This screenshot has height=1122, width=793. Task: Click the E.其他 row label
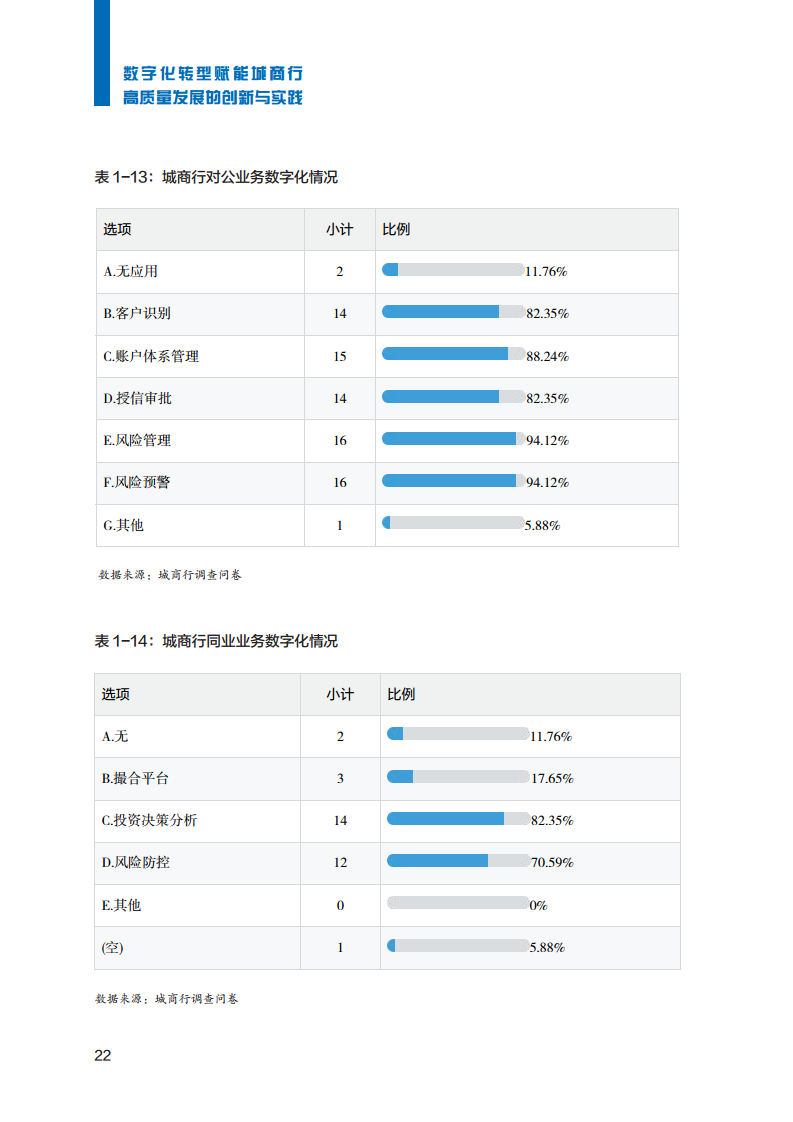[x=122, y=905]
